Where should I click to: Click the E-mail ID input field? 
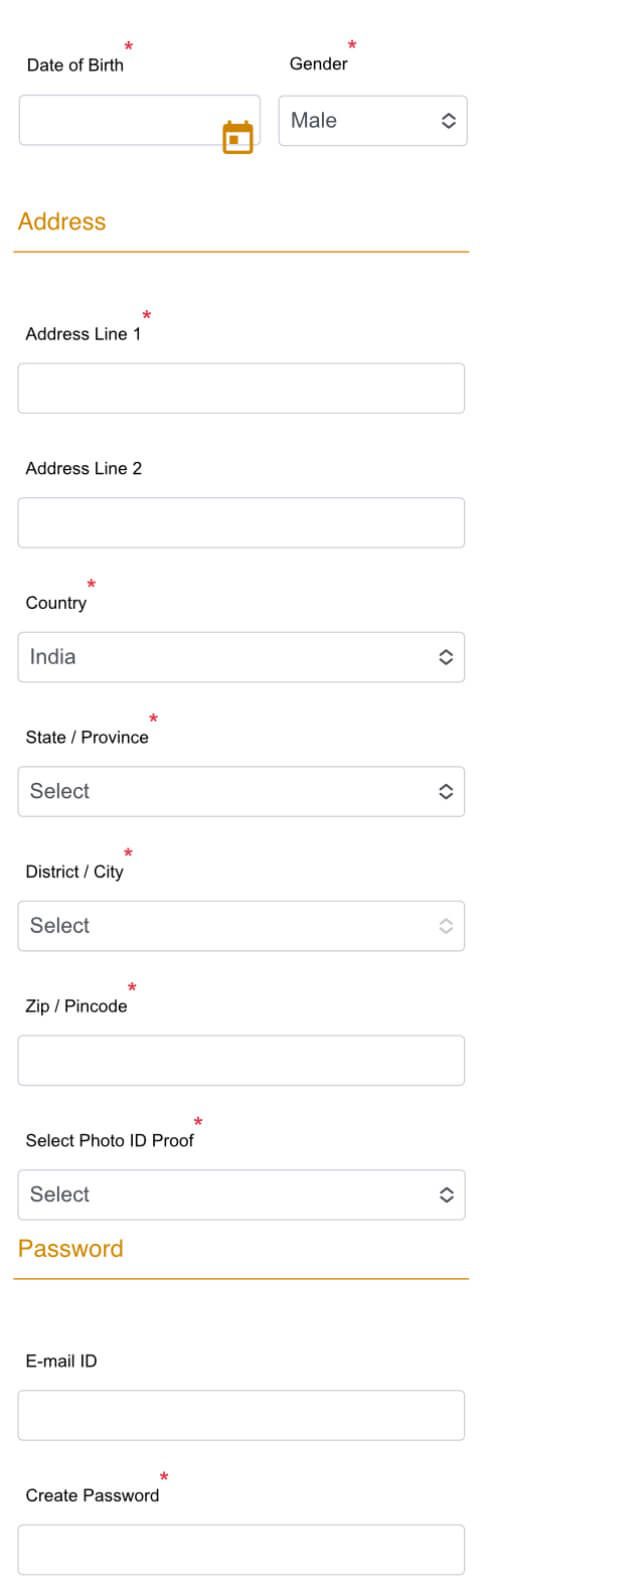click(241, 1415)
